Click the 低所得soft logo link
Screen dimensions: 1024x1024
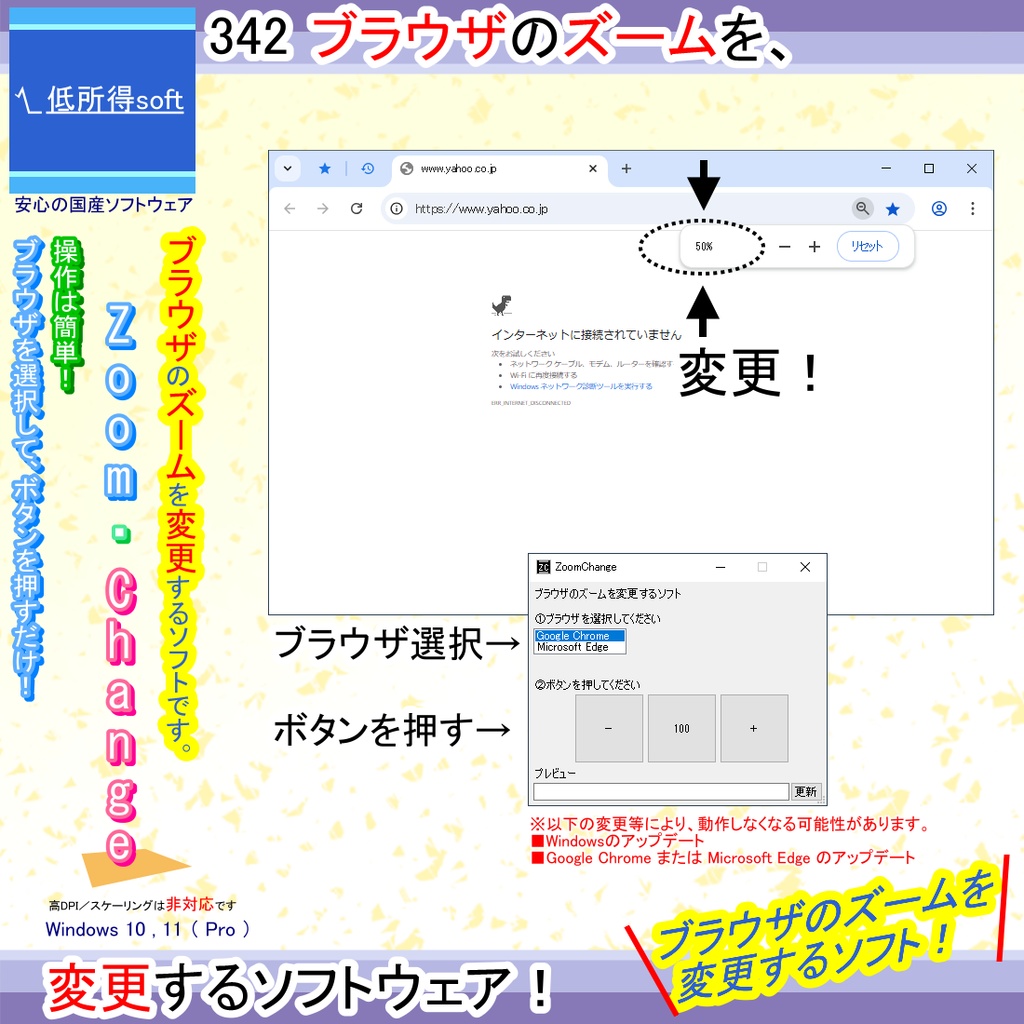pos(114,99)
